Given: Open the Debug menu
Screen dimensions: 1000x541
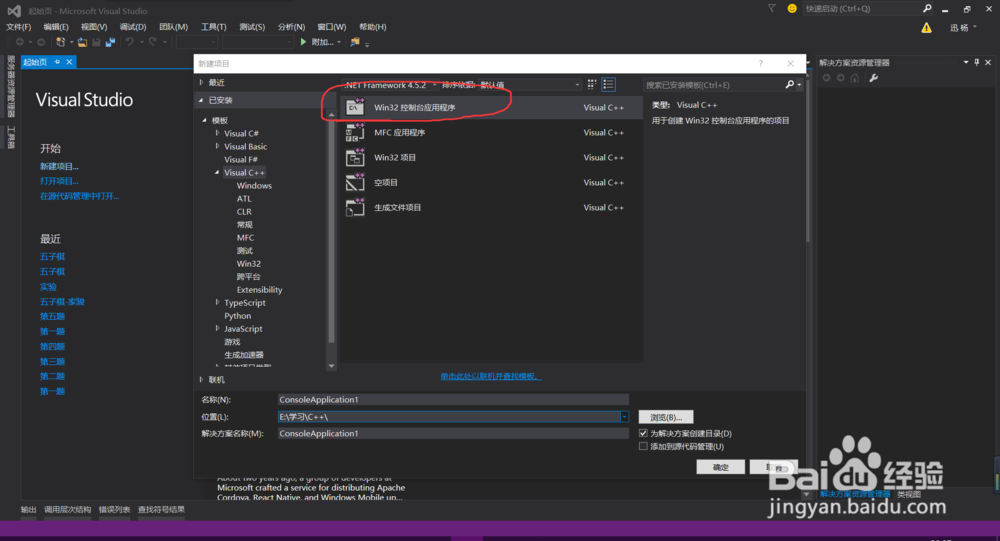Looking at the screenshot, I should [x=133, y=27].
